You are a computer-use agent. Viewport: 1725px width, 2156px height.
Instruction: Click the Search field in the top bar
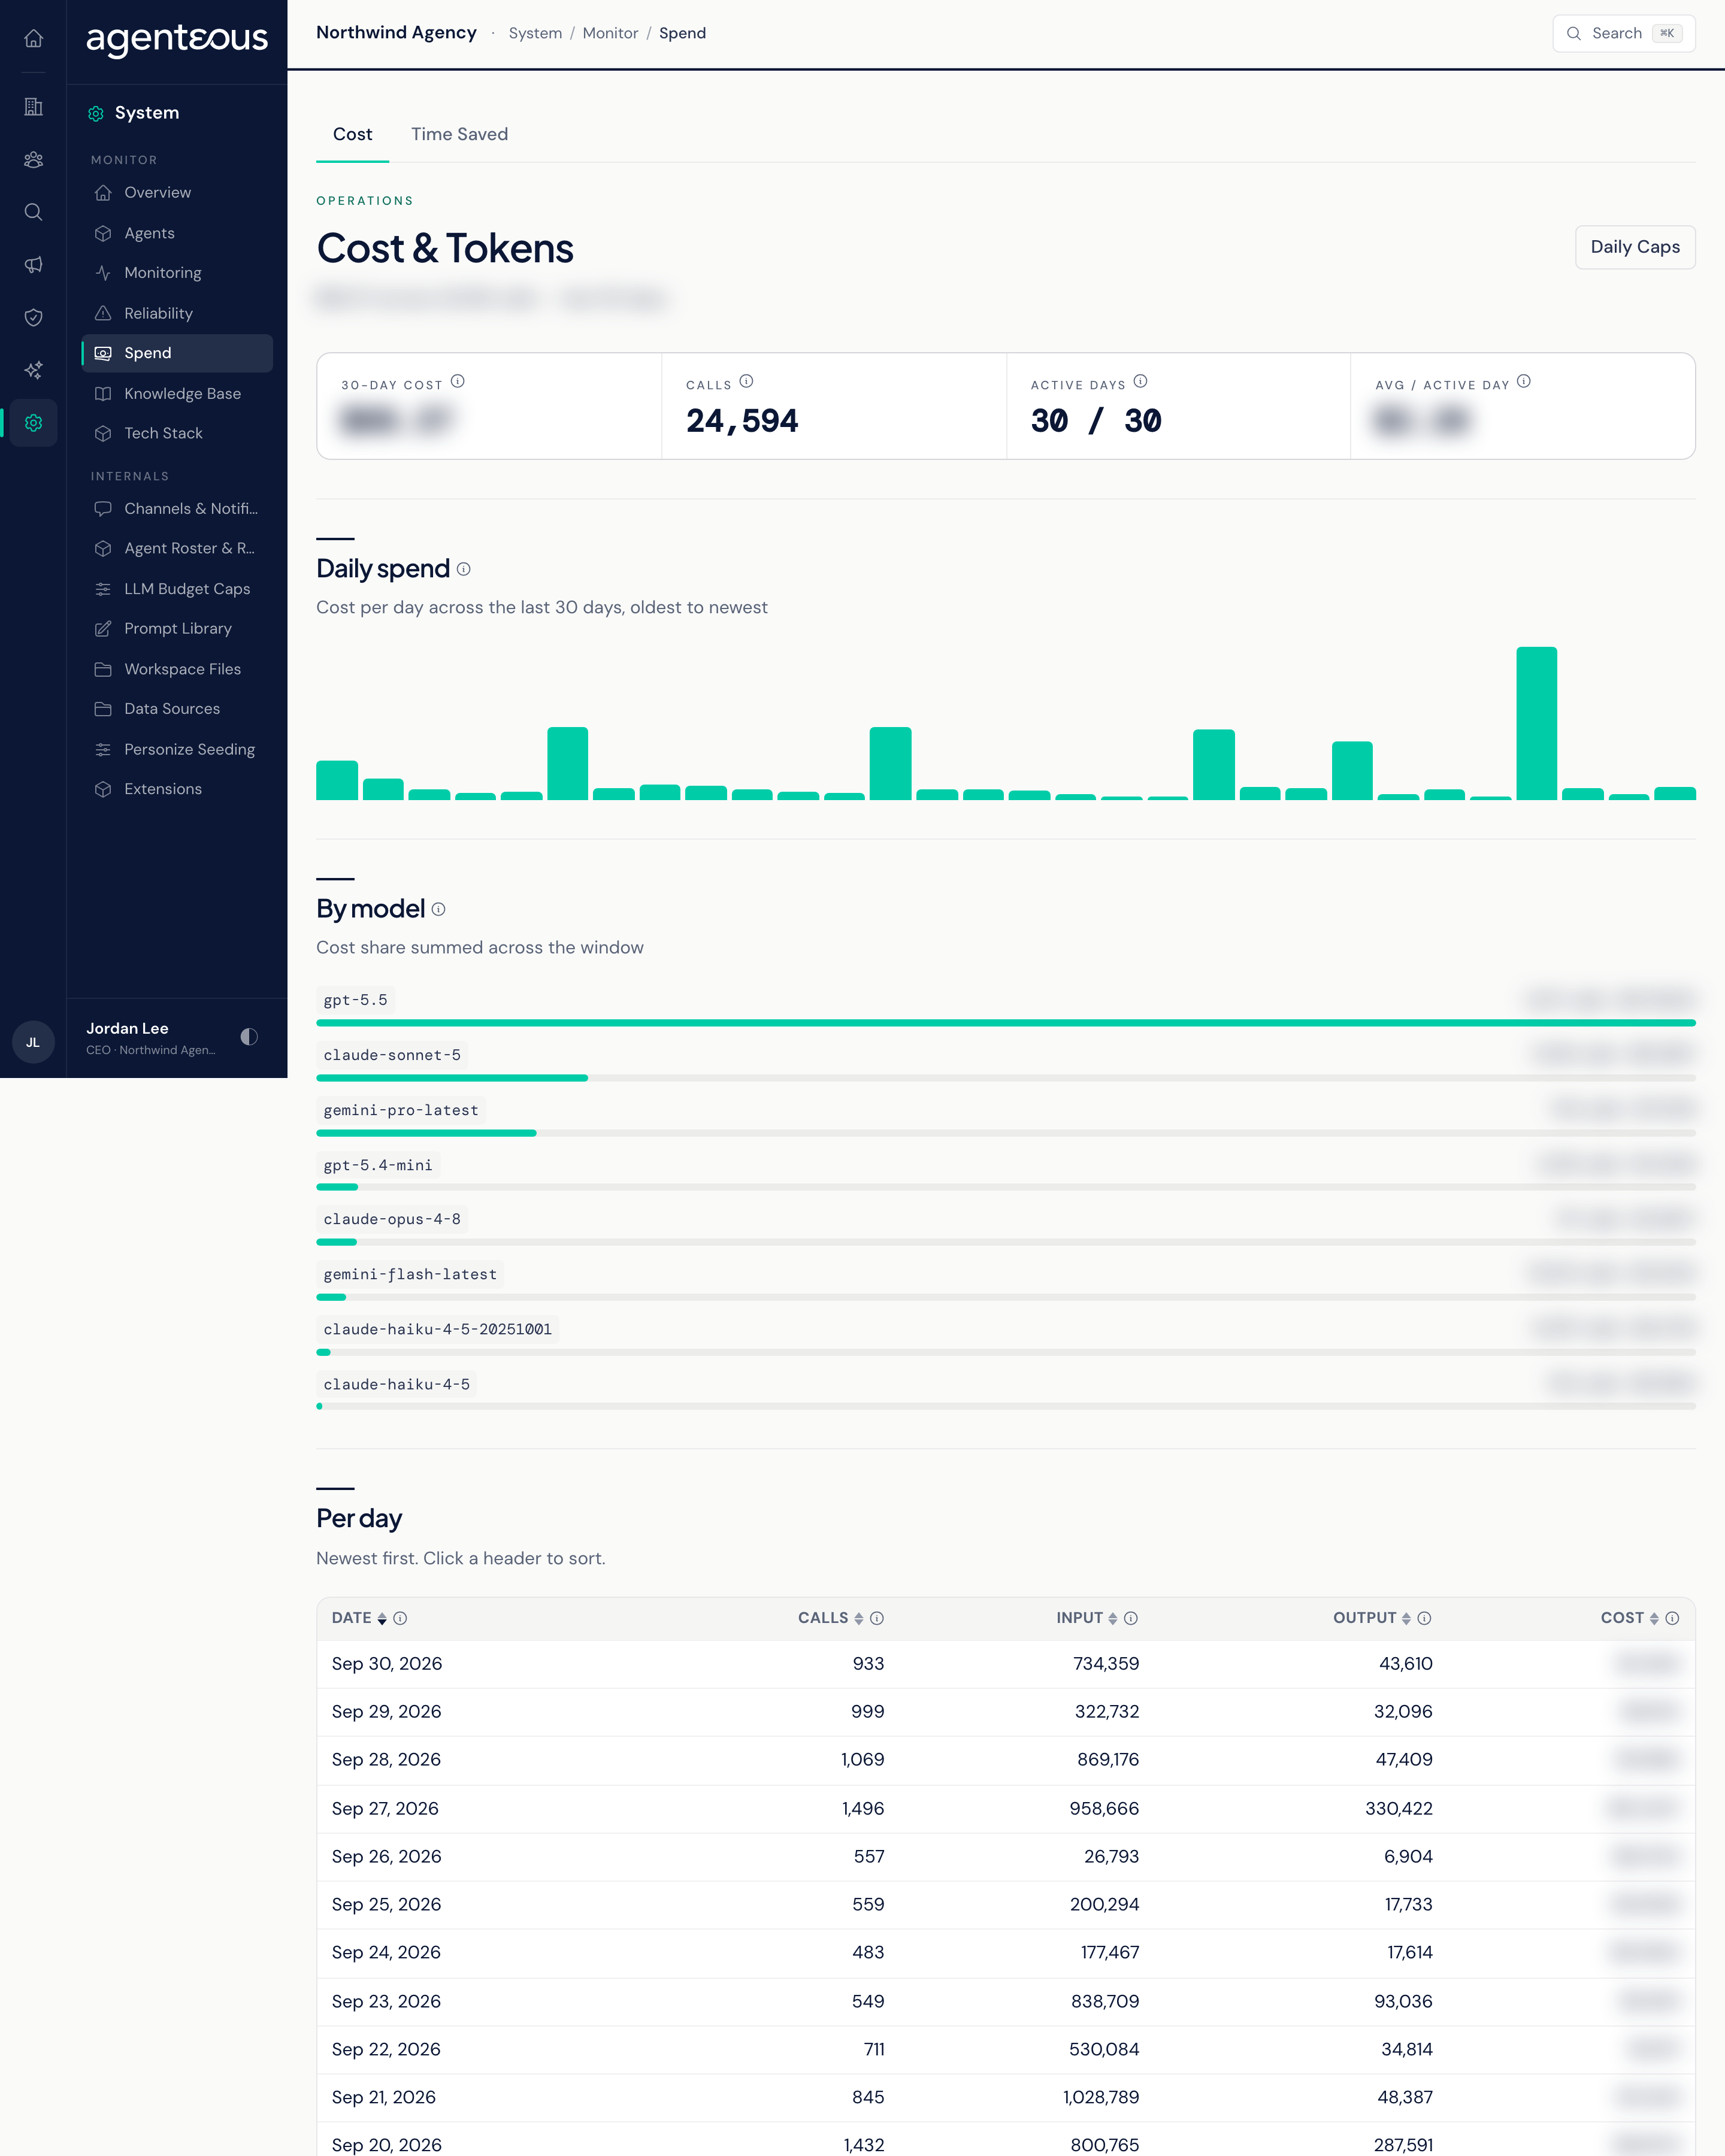tap(1623, 33)
